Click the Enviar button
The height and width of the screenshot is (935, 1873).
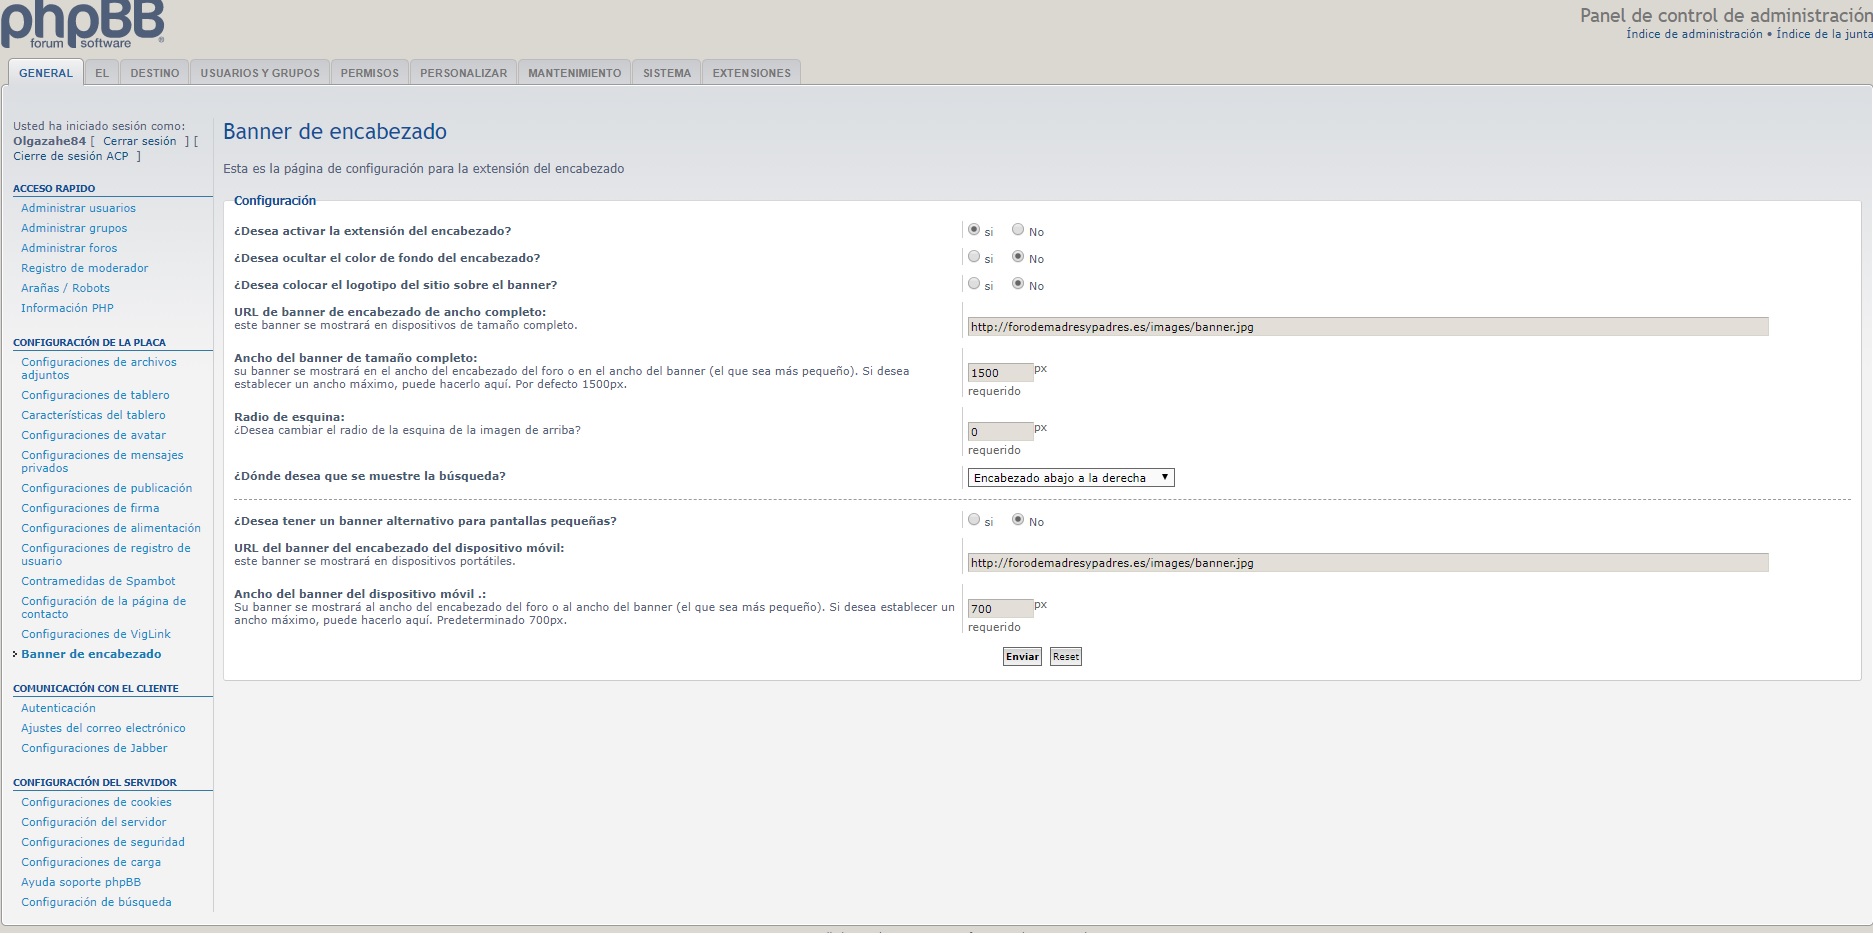[1022, 657]
